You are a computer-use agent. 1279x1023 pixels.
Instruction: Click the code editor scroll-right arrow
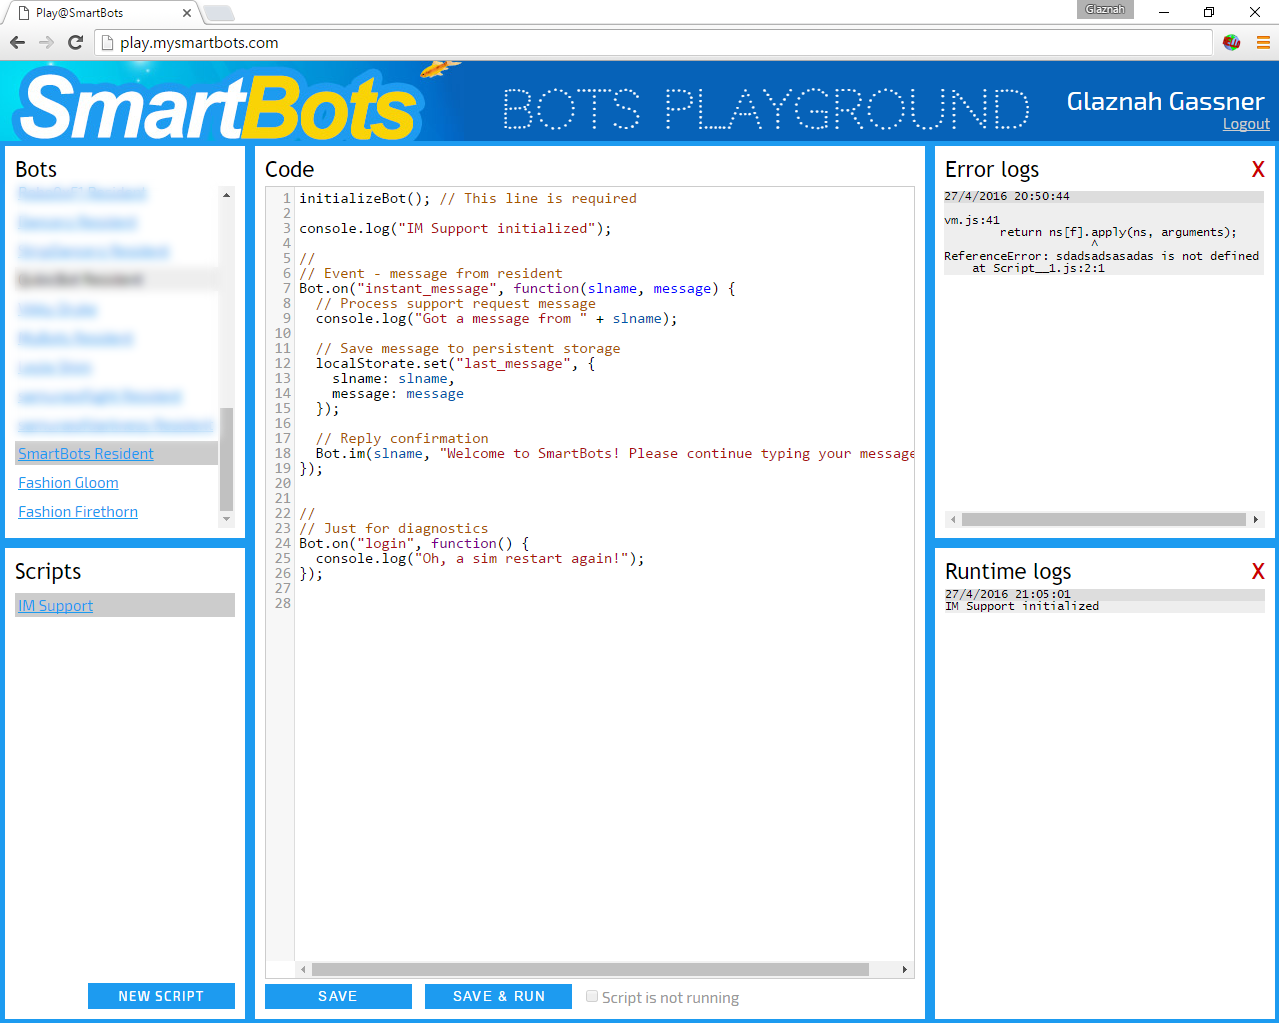(905, 969)
